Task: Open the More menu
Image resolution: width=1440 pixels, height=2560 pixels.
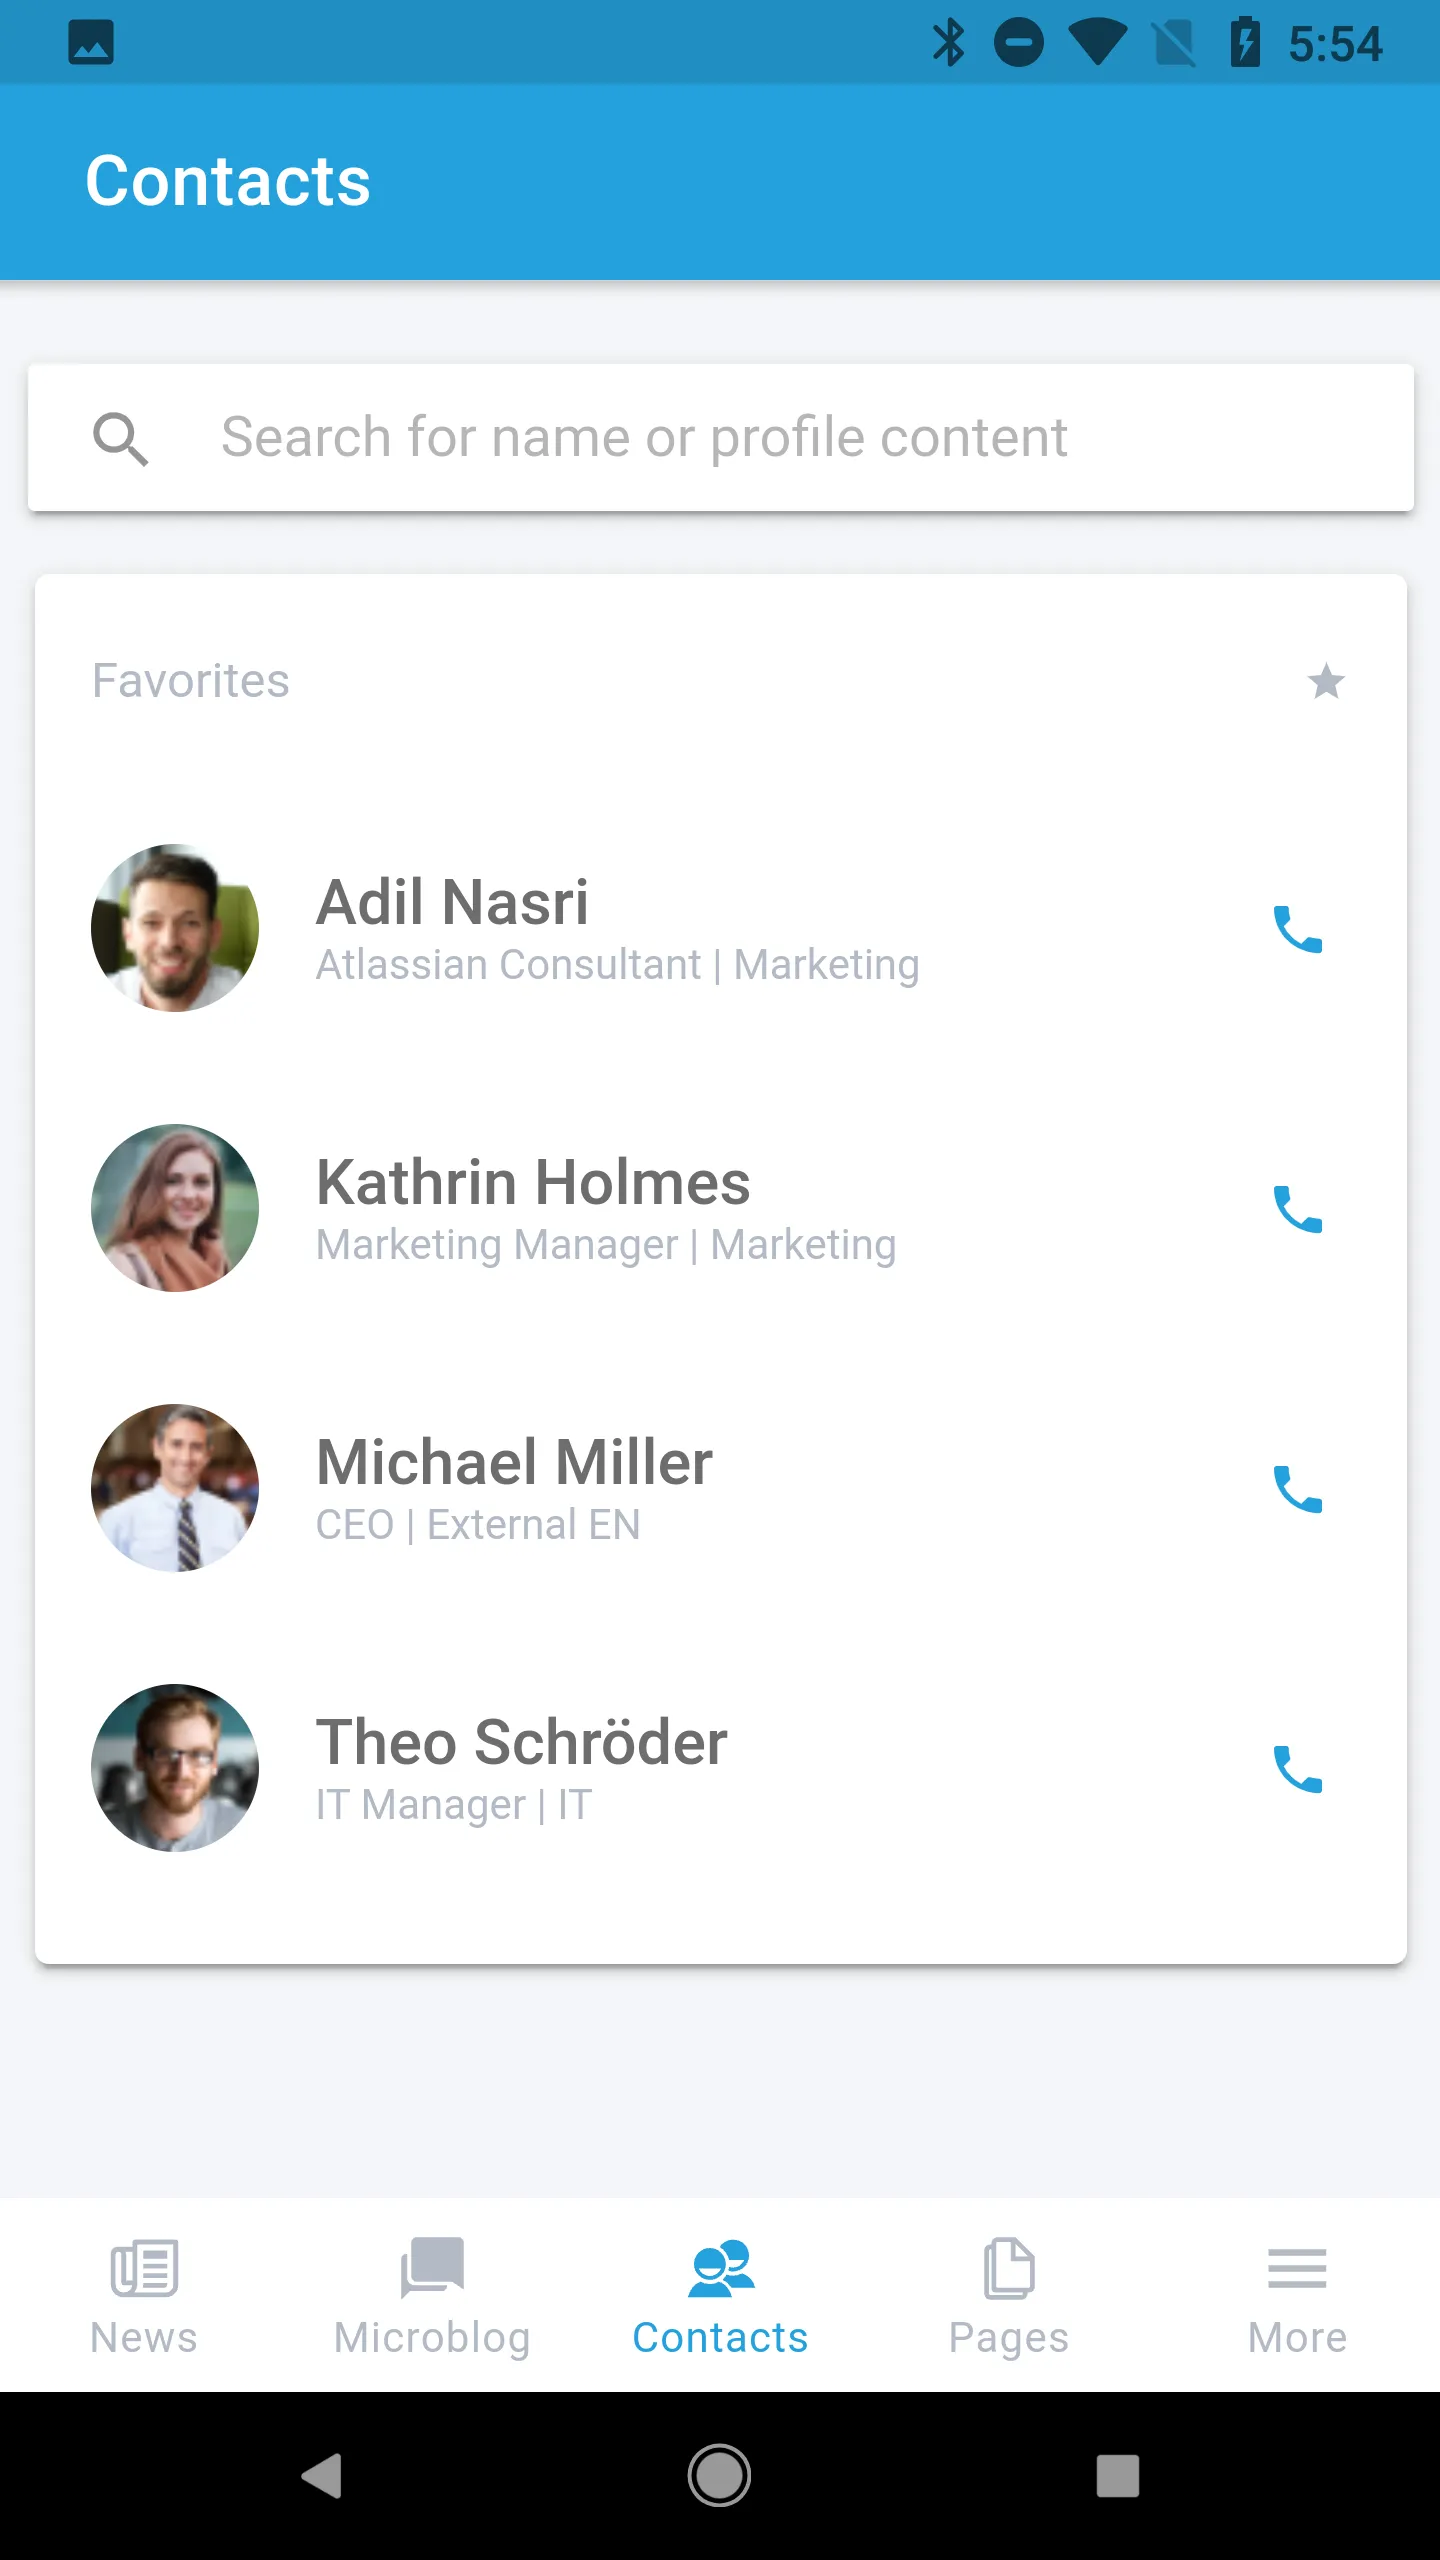Action: tap(1297, 2296)
